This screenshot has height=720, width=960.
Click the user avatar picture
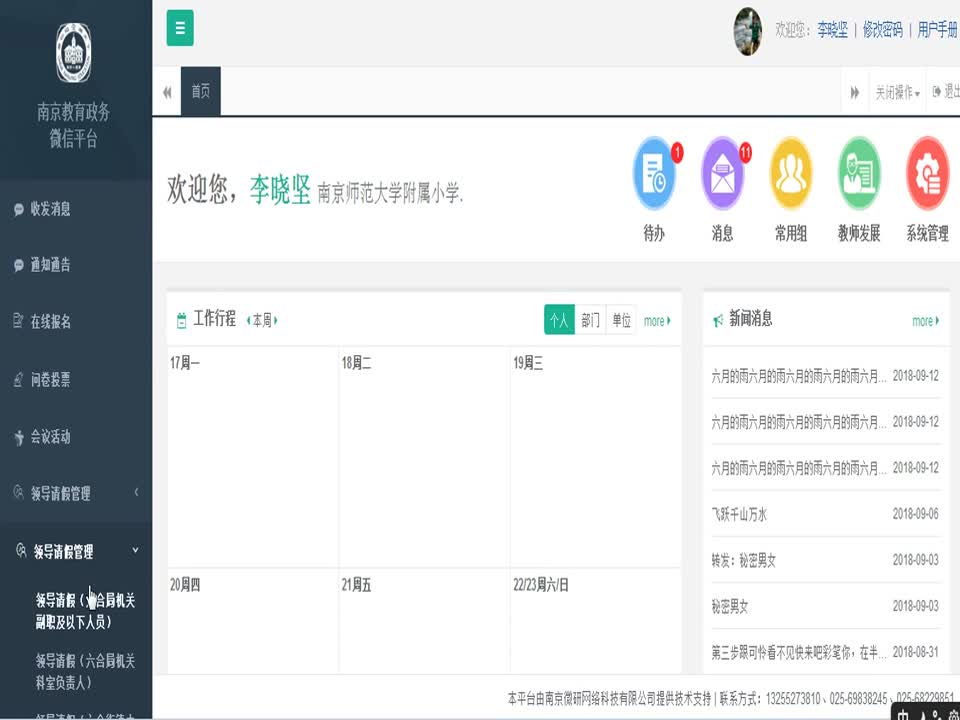pyautogui.click(x=748, y=30)
